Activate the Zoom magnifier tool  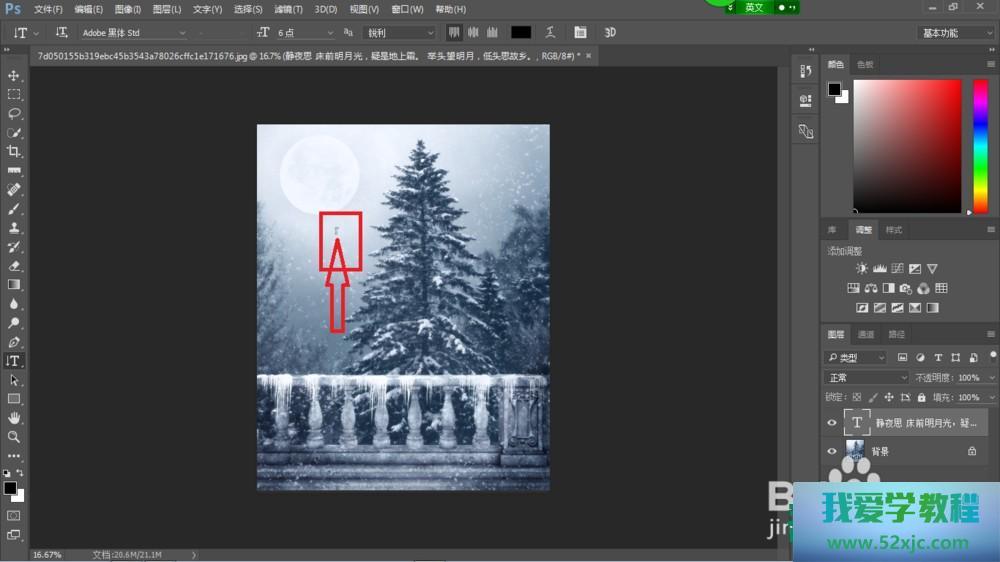click(14, 437)
